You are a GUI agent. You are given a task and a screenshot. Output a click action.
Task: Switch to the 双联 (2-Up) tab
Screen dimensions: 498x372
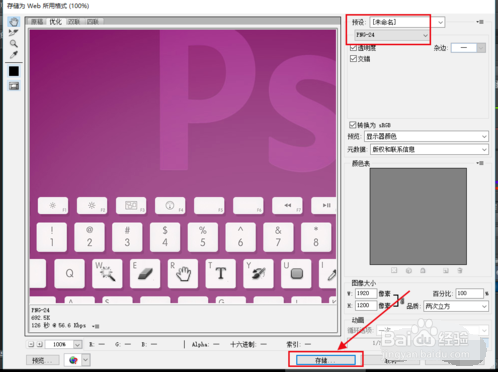coord(74,22)
